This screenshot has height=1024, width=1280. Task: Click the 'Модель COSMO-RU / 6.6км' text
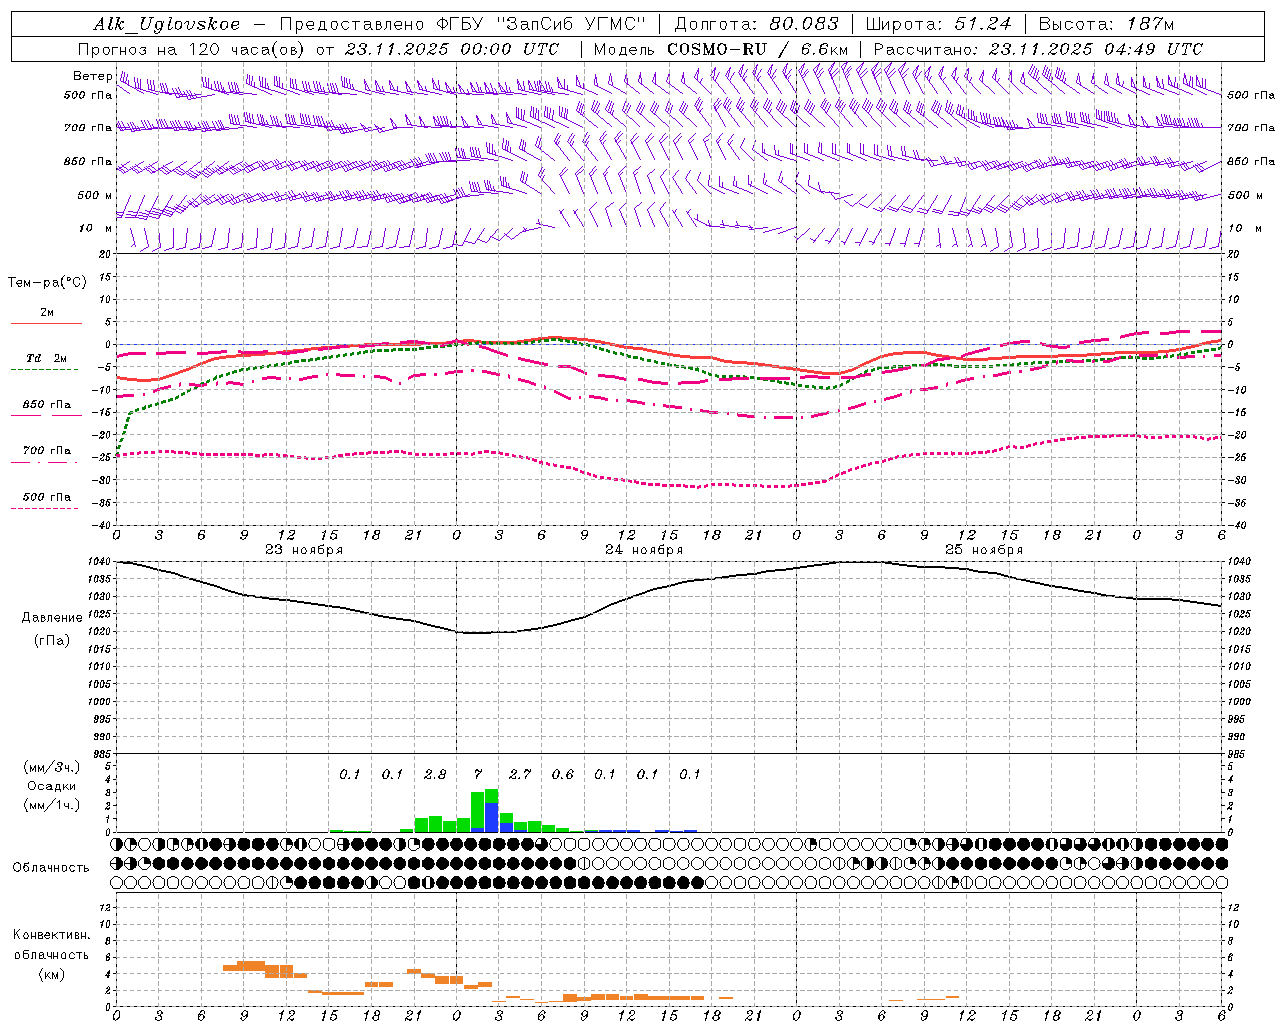click(721, 49)
